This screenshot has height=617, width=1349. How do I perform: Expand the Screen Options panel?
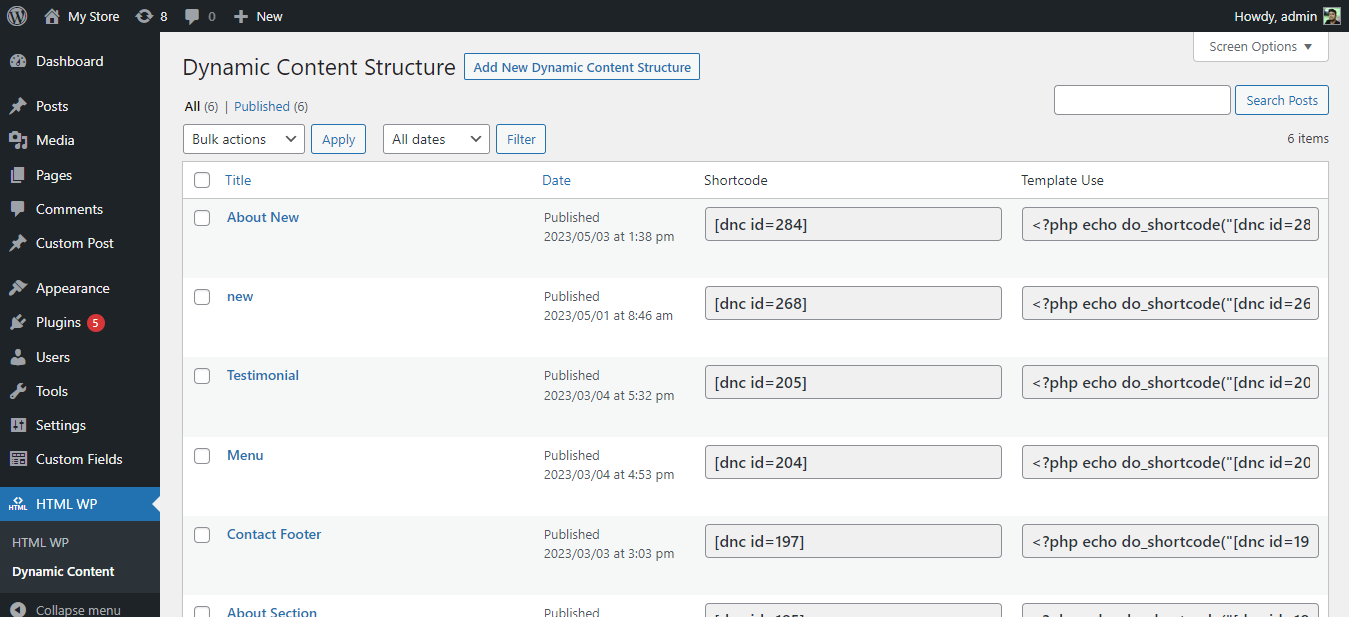point(1260,47)
